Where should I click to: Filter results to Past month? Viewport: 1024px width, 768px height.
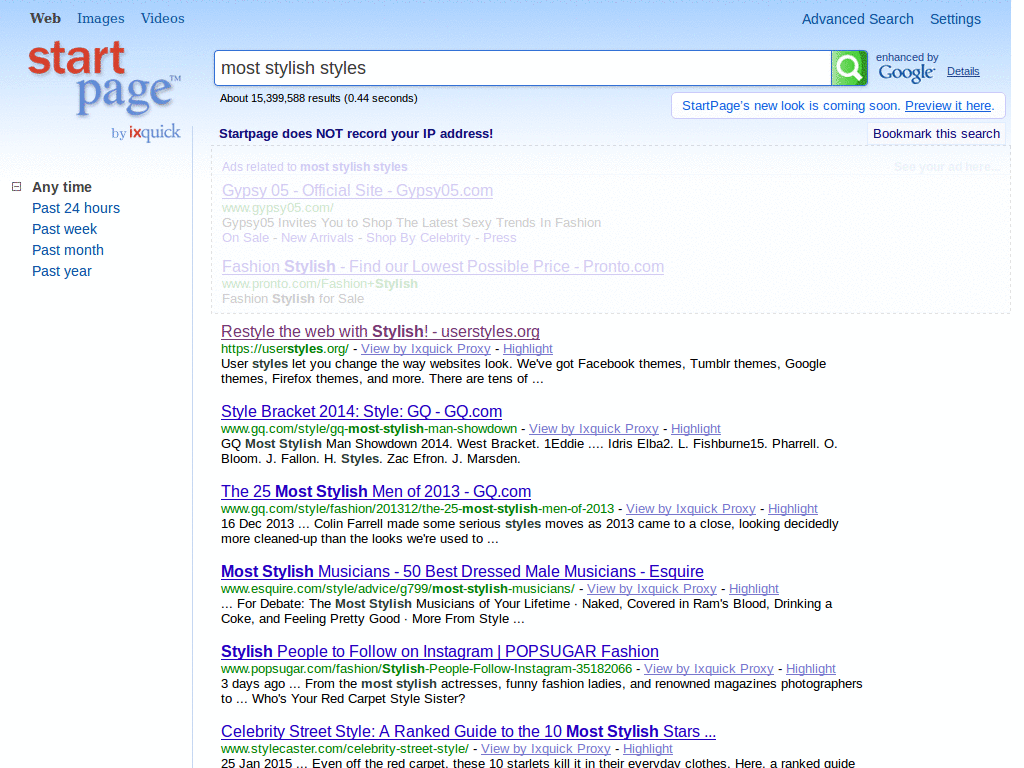click(x=68, y=250)
